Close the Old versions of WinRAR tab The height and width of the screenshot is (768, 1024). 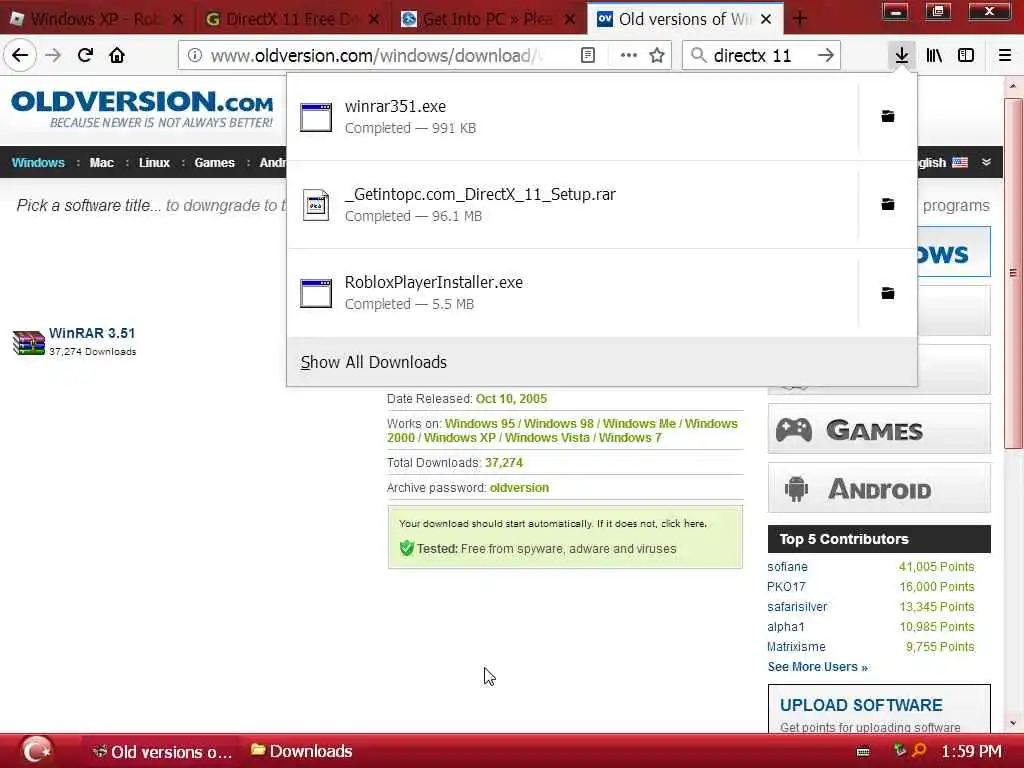pyautogui.click(x=766, y=19)
